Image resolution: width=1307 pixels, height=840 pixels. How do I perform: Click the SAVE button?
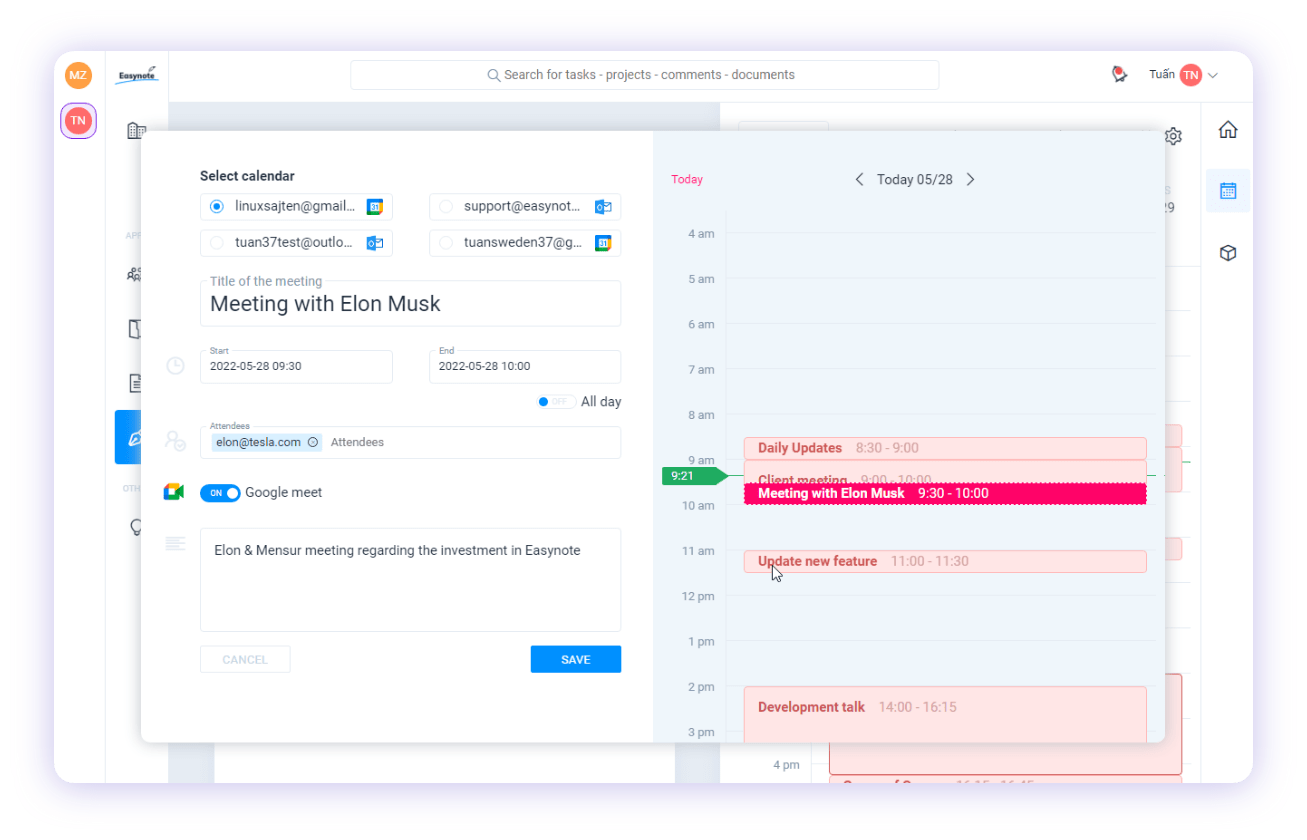576,660
